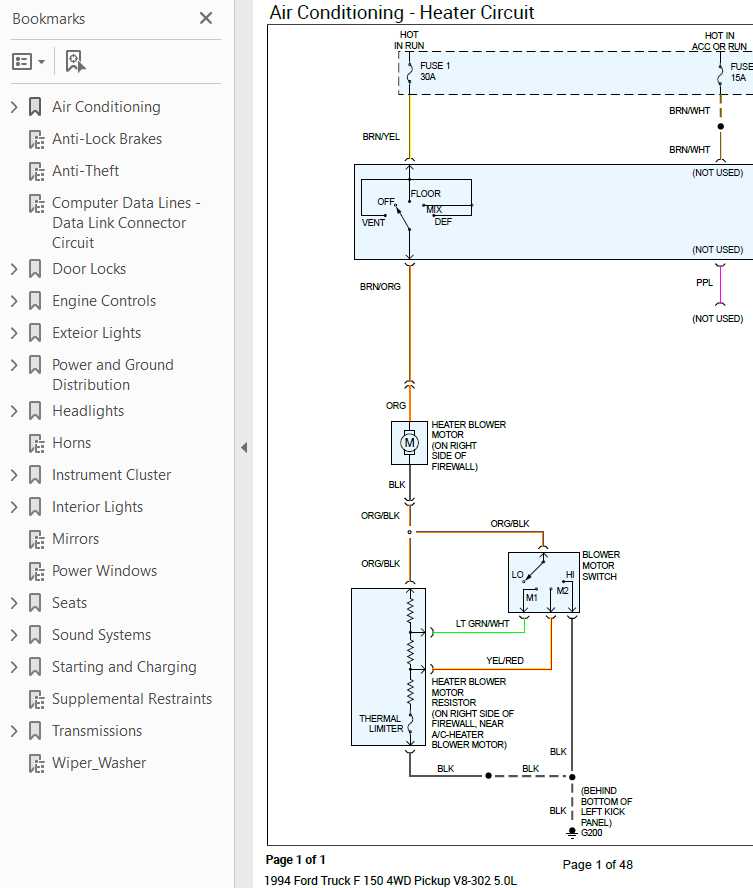Expand the Transmissions bookmark
This screenshot has width=753, height=888.
pyautogui.click(x=14, y=731)
